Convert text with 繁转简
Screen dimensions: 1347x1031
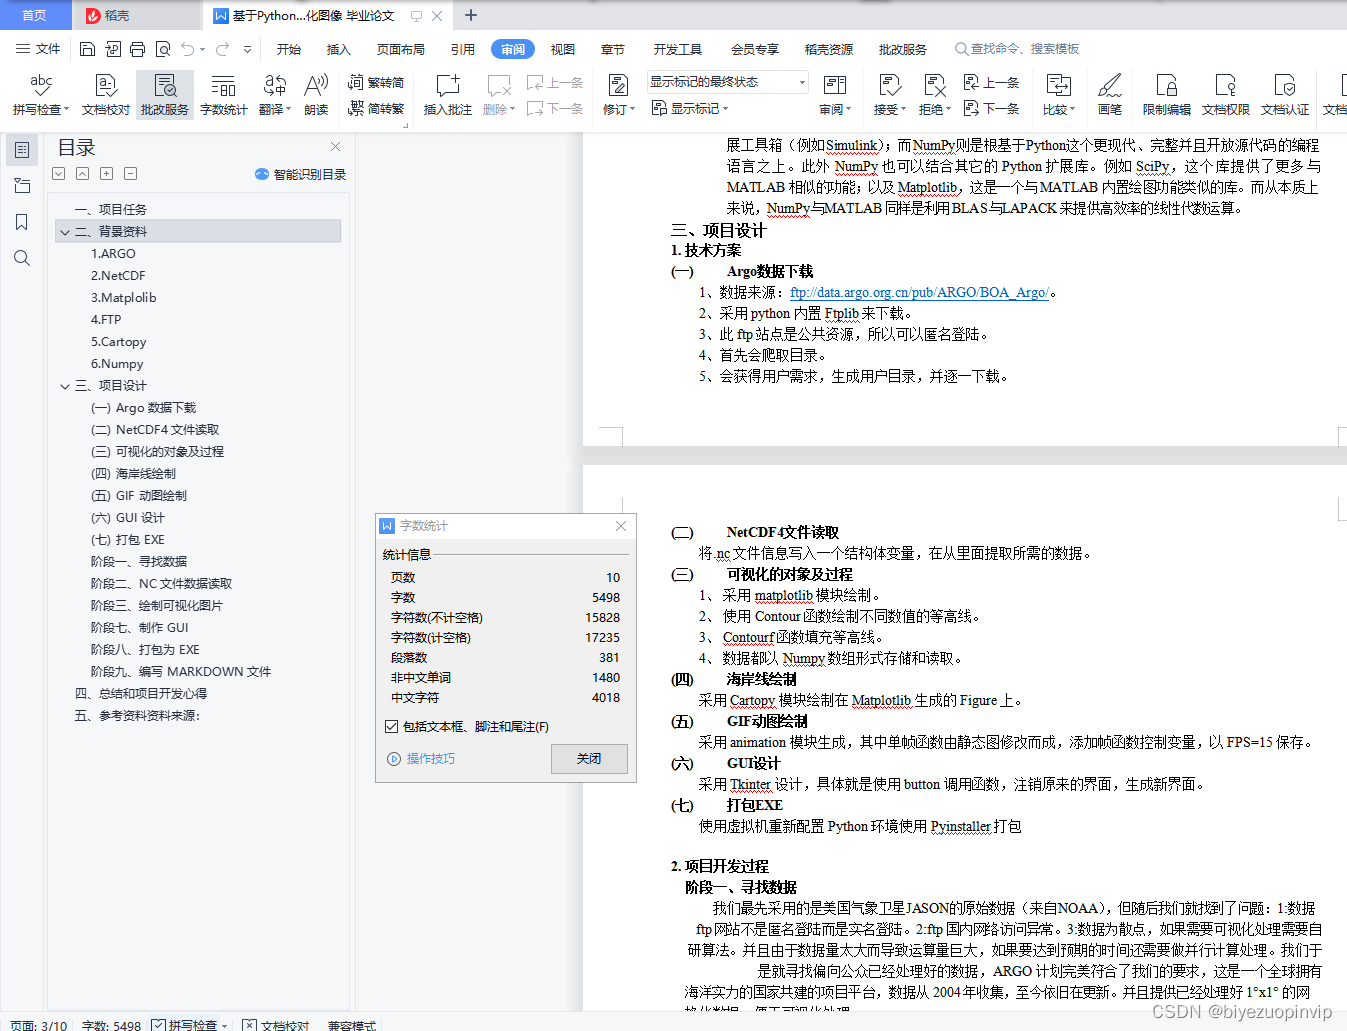click(x=376, y=83)
